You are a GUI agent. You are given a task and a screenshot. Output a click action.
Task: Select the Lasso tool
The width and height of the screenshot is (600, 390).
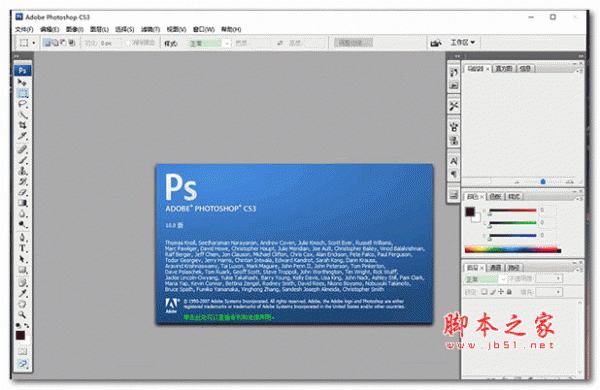(22, 104)
